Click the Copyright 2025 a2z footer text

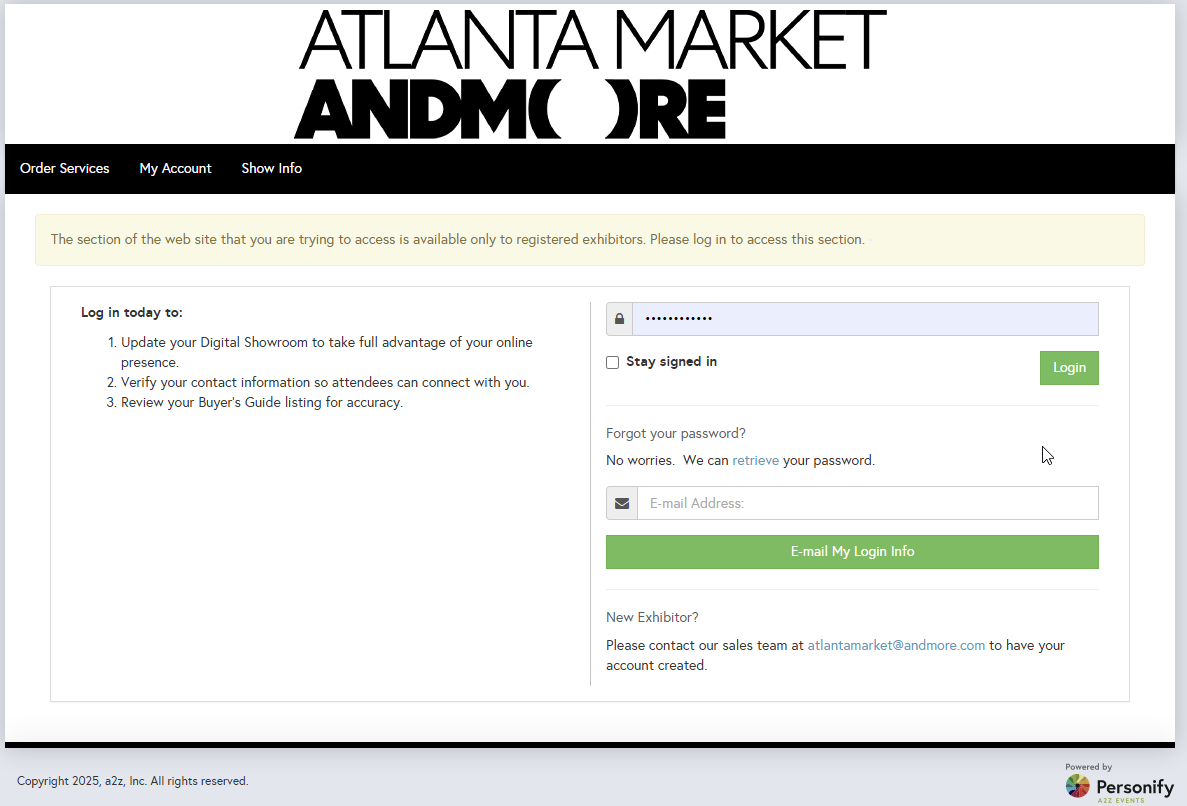click(132, 780)
